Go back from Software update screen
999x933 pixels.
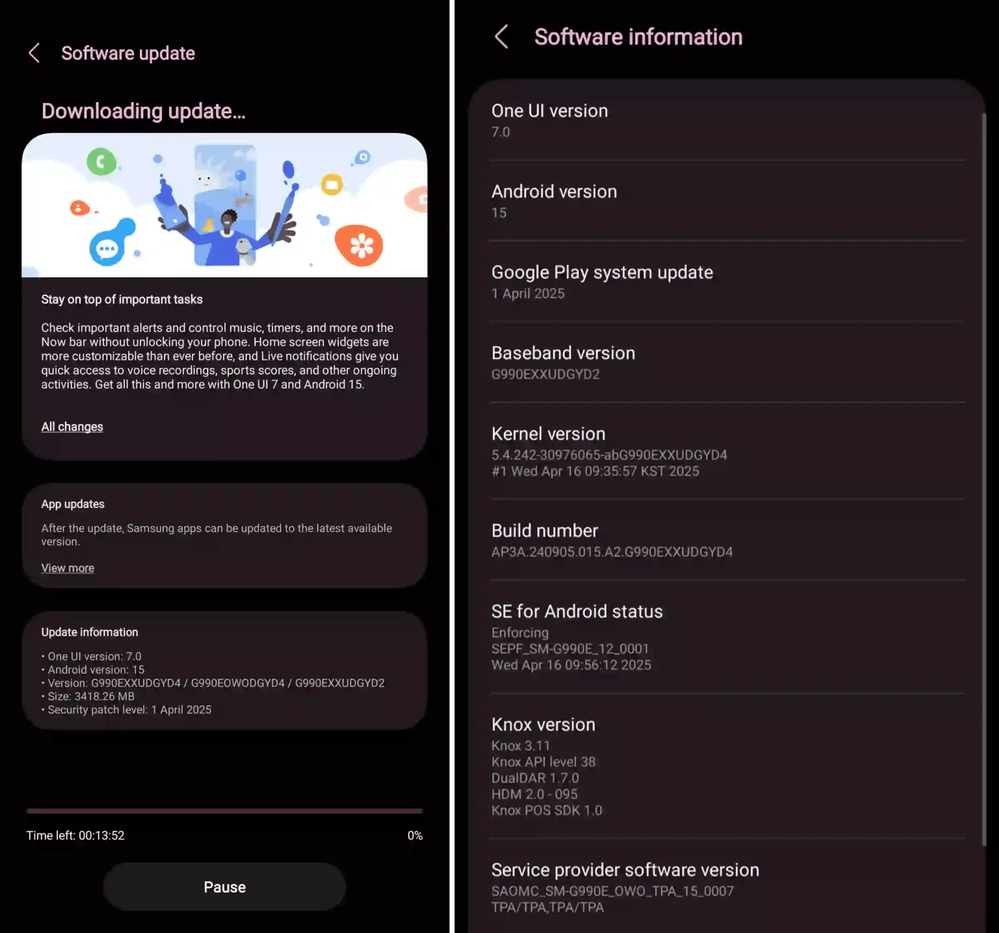(35, 53)
